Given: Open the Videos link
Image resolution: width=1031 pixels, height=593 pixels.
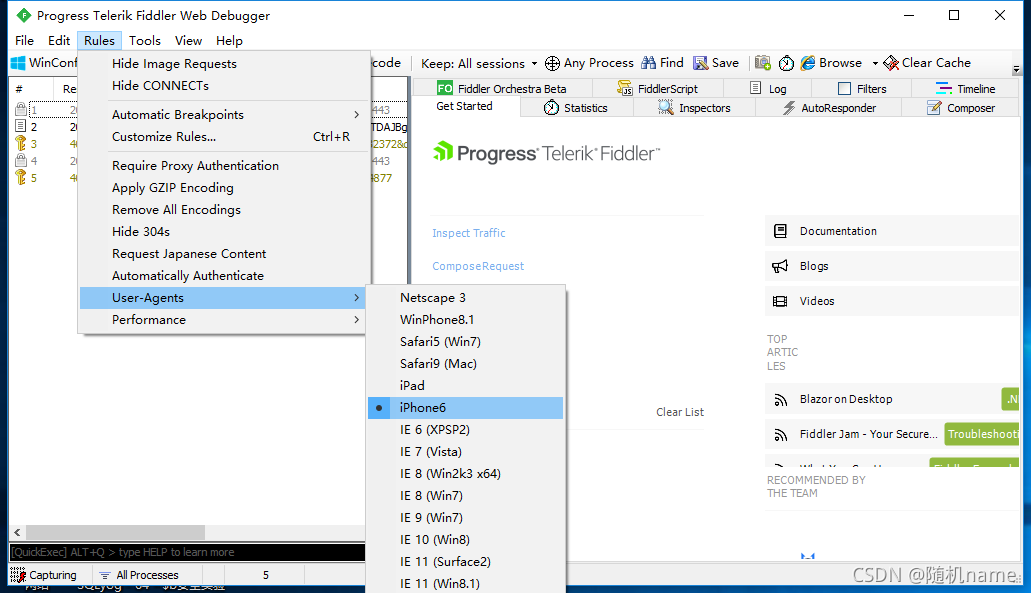Looking at the screenshot, I should coord(817,301).
